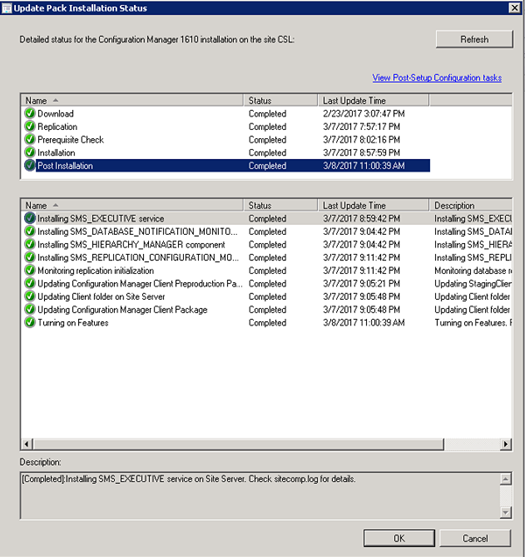Sort lower list by Last Update Time header

click(x=373, y=205)
